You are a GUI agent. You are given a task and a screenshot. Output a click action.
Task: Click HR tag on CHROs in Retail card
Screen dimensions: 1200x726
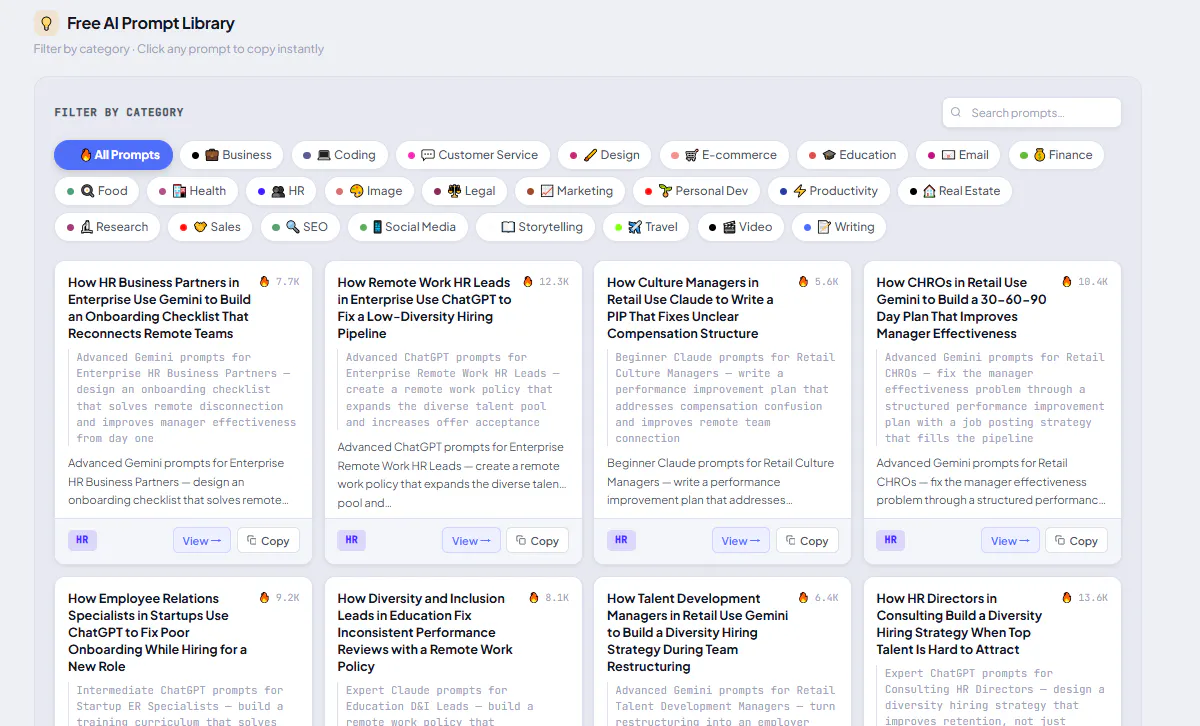pyautogui.click(x=890, y=540)
